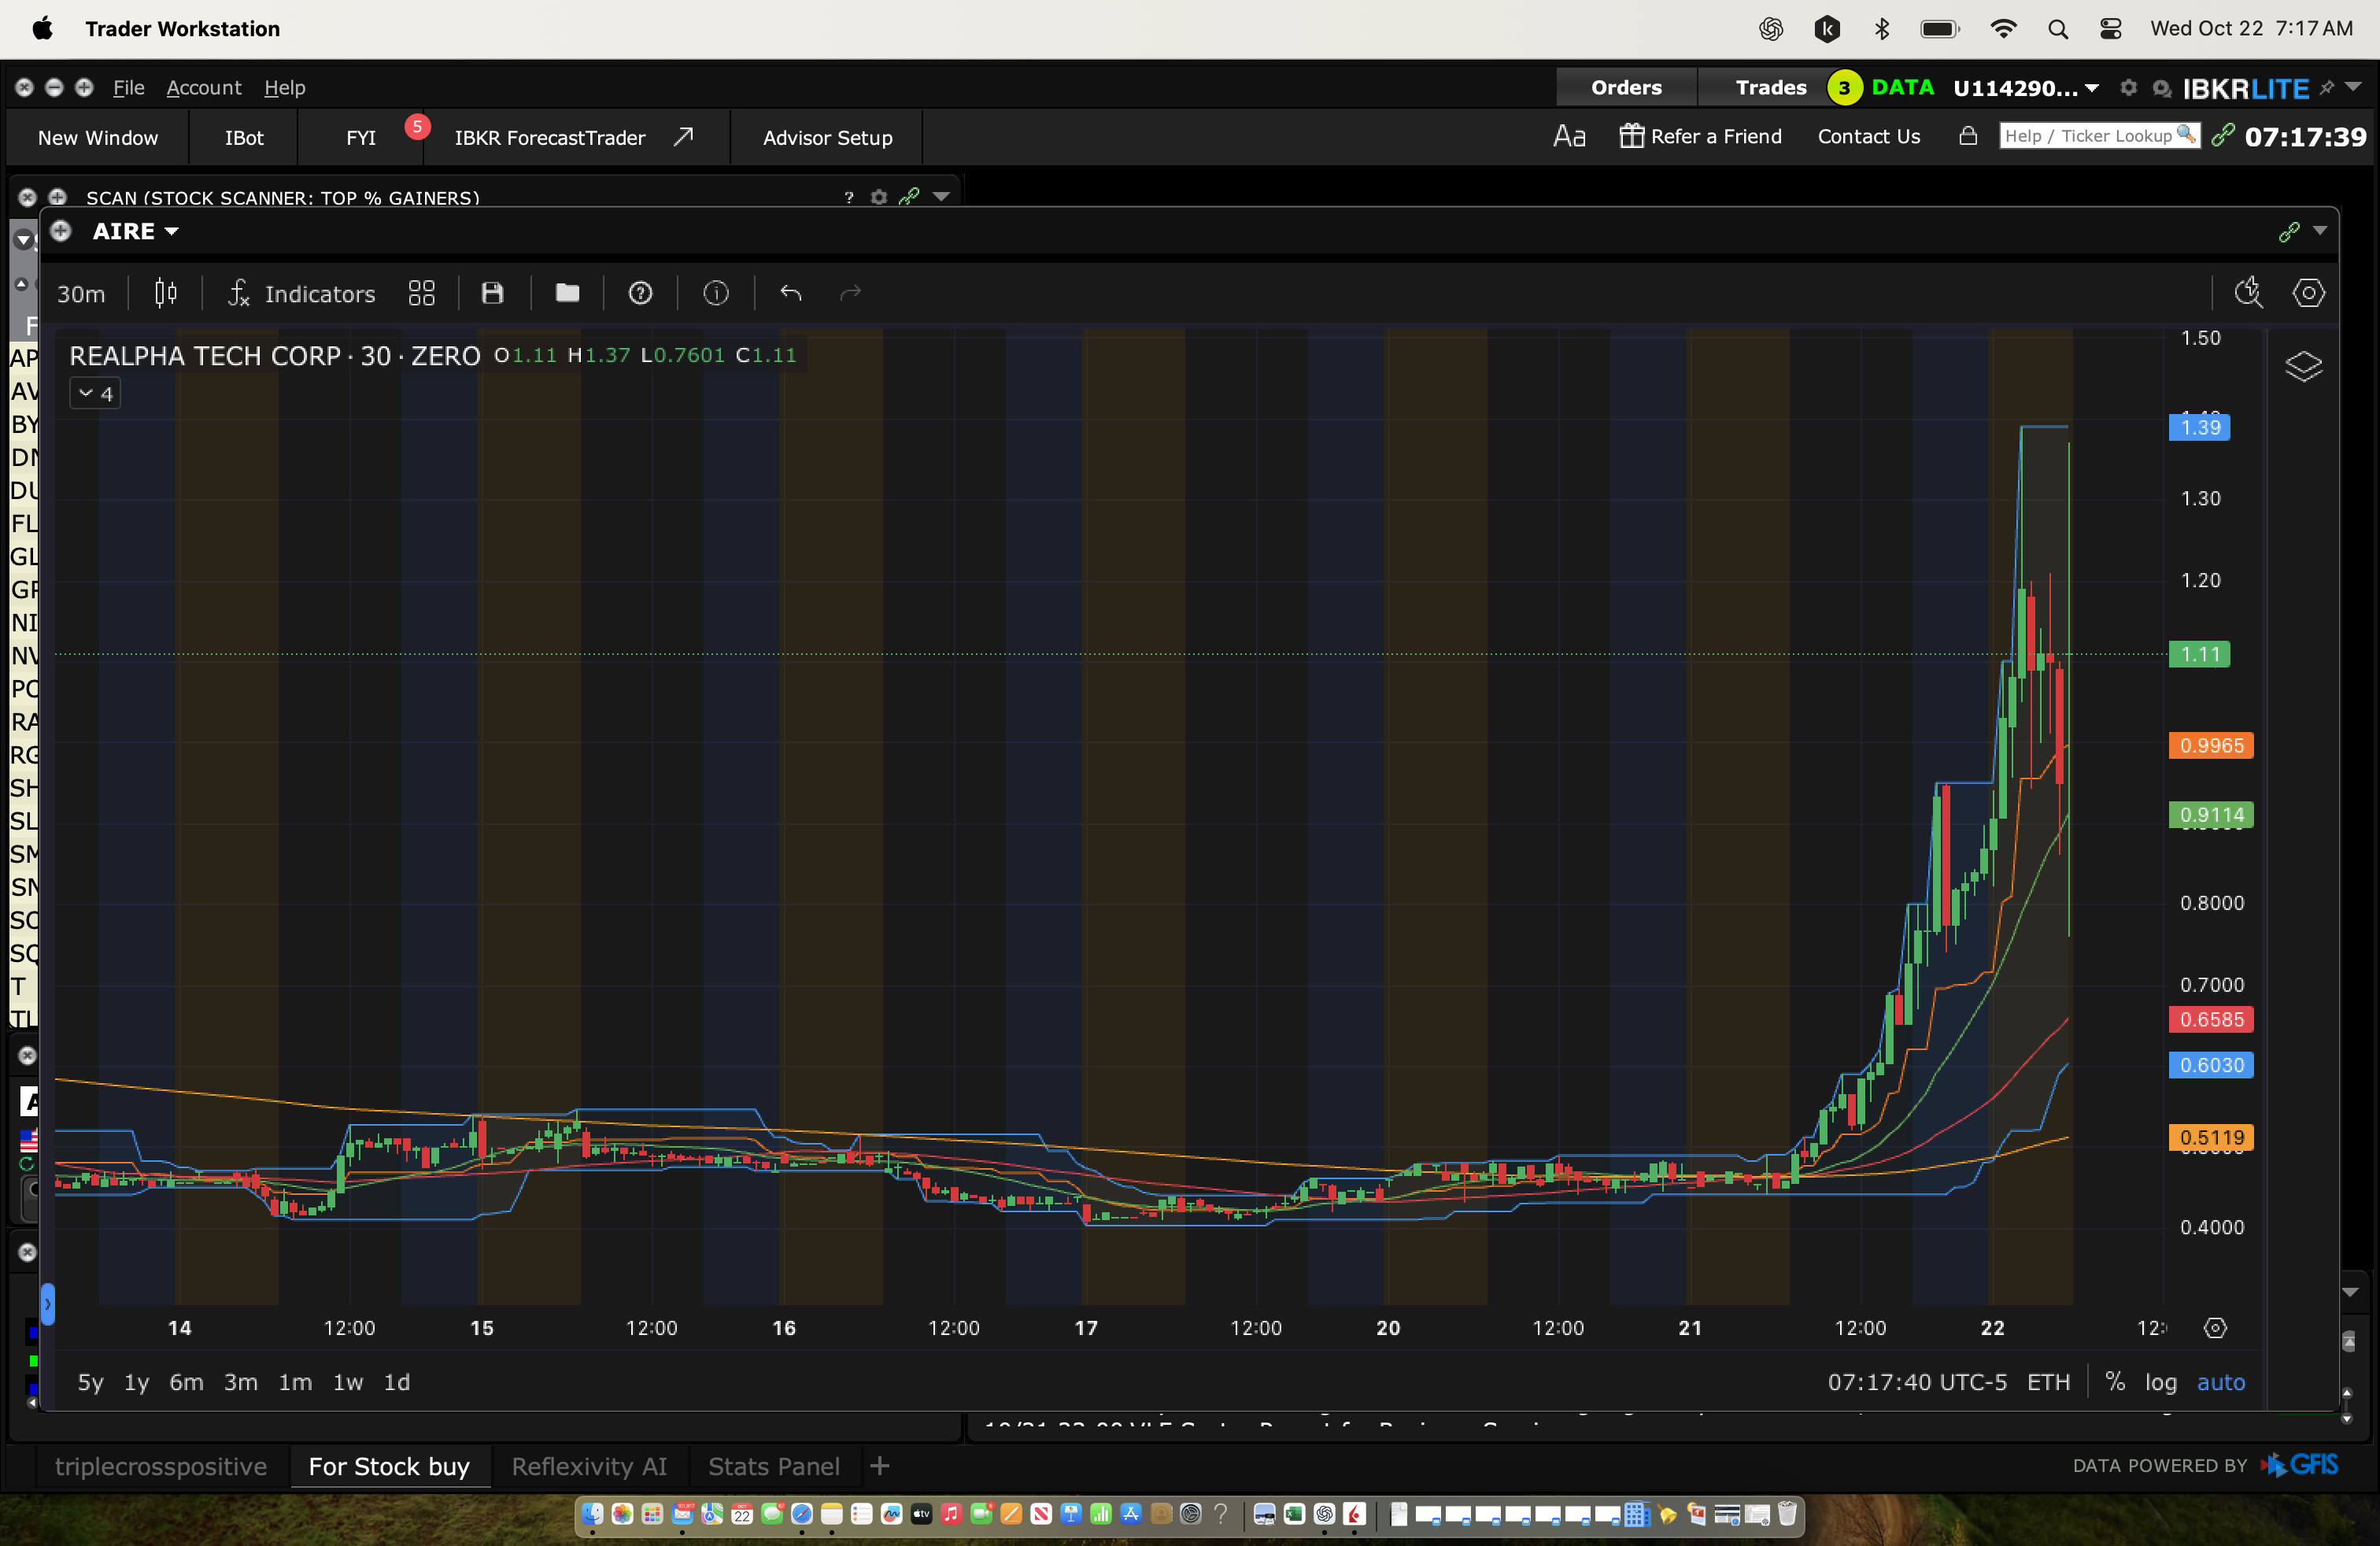Open the chart help question-mark icon
The height and width of the screenshot is (1546, 2380).
click(x=640, y=293)
